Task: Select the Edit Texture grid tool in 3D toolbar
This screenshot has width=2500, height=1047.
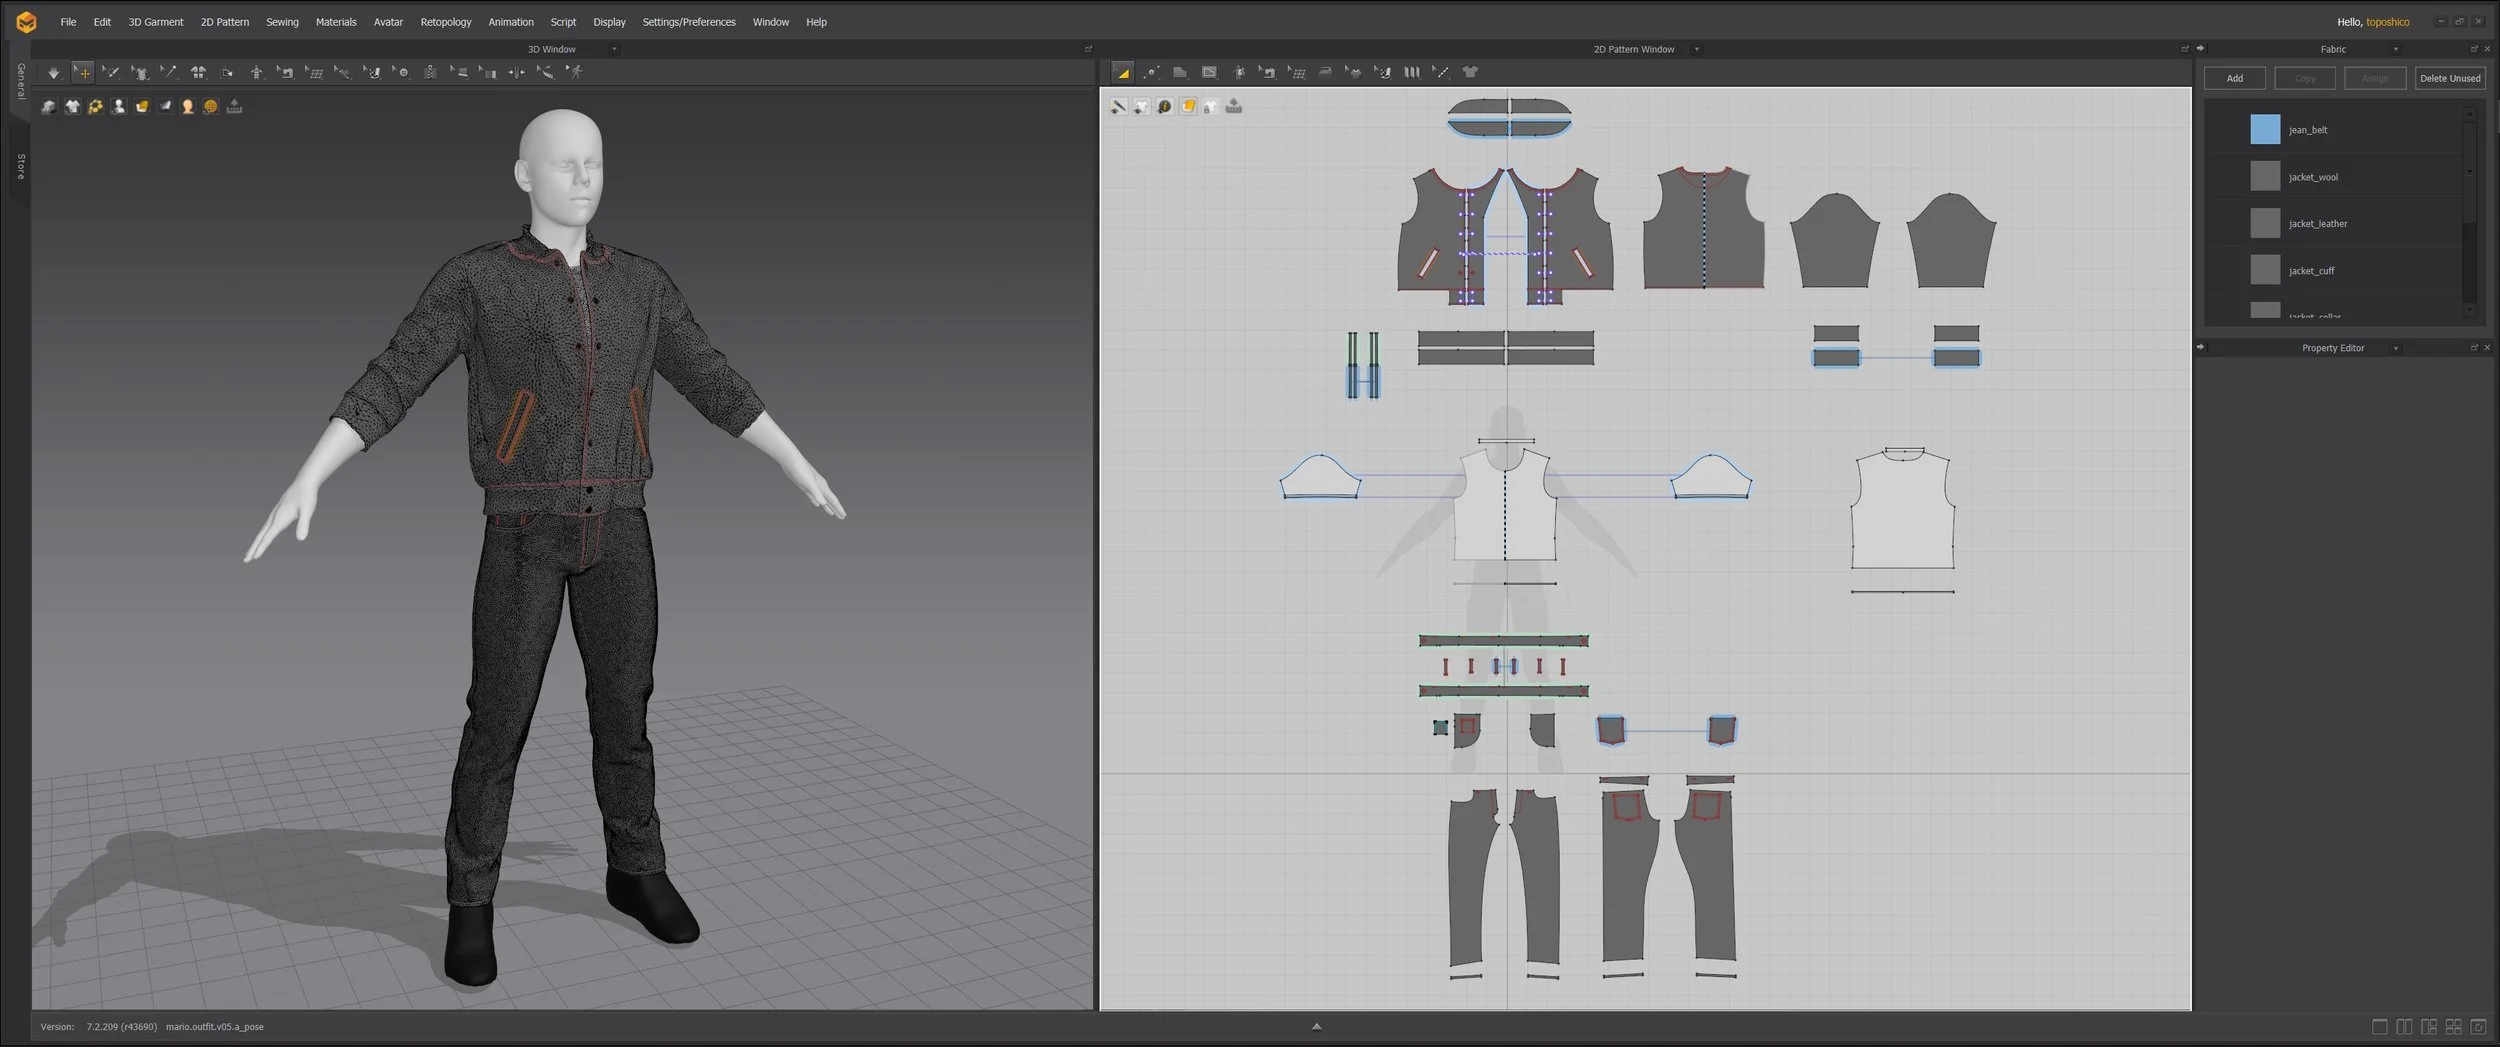Action: pos(314,72)
